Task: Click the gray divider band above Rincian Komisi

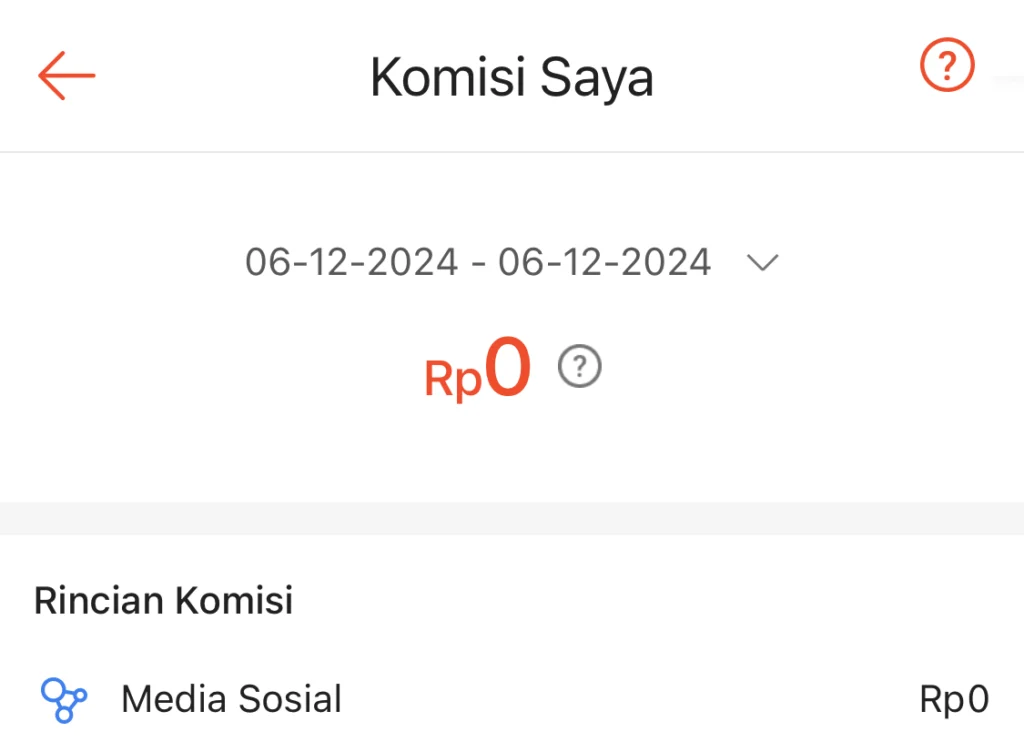Action: pyautogui.click(x=512, y=518)
